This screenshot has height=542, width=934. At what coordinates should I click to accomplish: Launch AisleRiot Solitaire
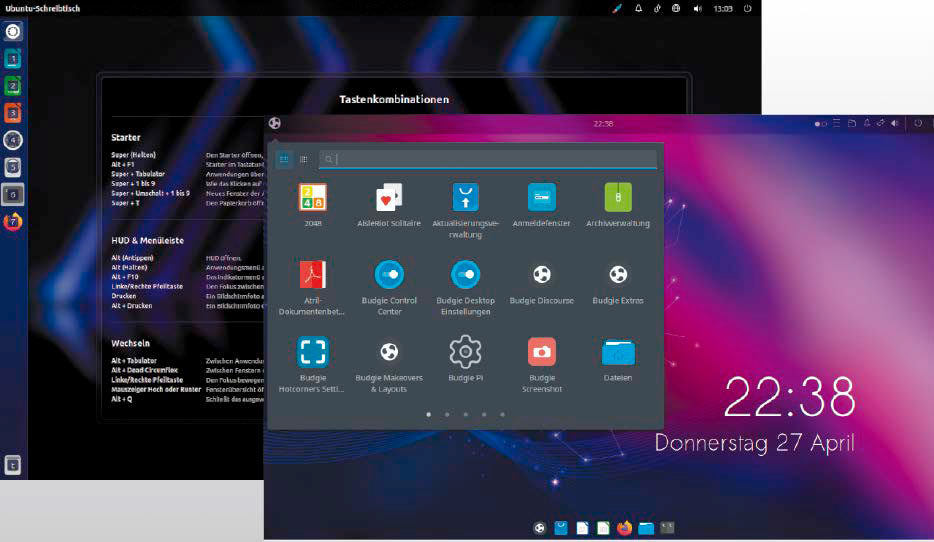[x=389, y=204]
